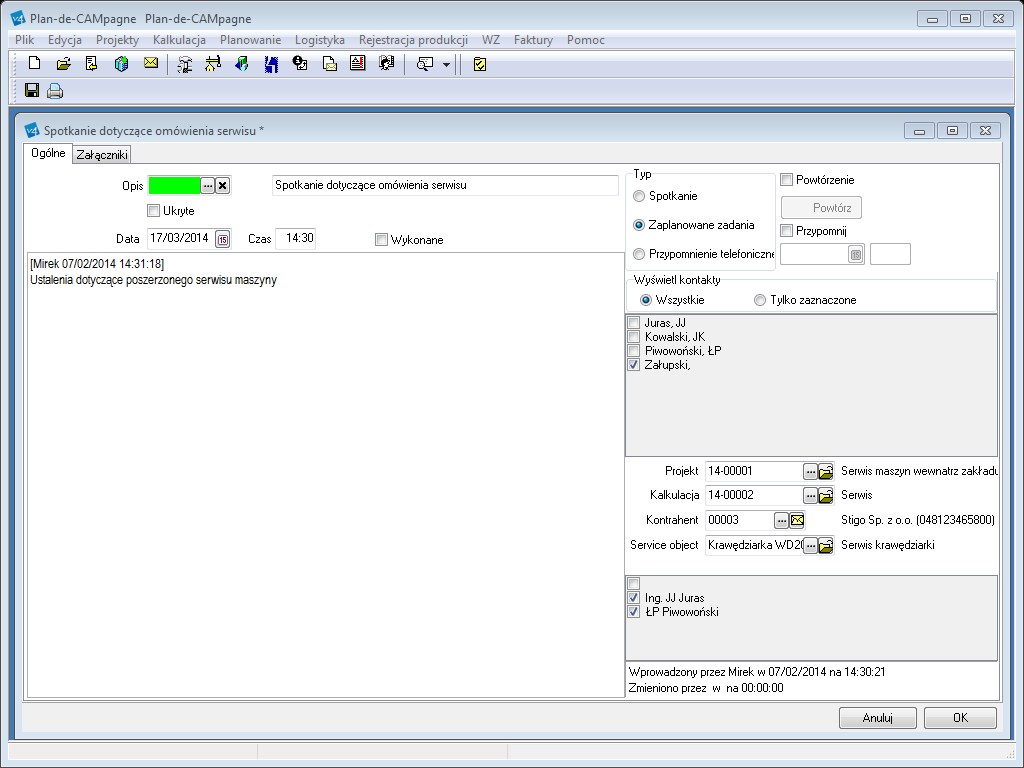The height and width of the screenshot is (768, 1024).
Task: Select the Spotkanie radio button
Action: [639, 196]
